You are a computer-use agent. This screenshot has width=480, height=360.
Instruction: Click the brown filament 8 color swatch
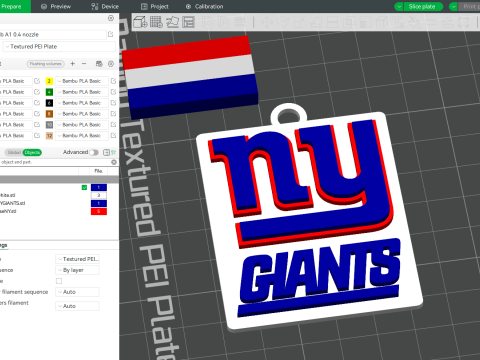pos(49,114)
